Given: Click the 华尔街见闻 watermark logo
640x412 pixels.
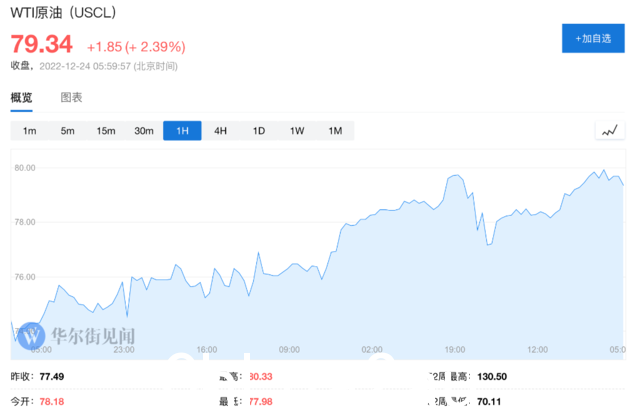Looking at the screenshot, I should tap(75, 333).
